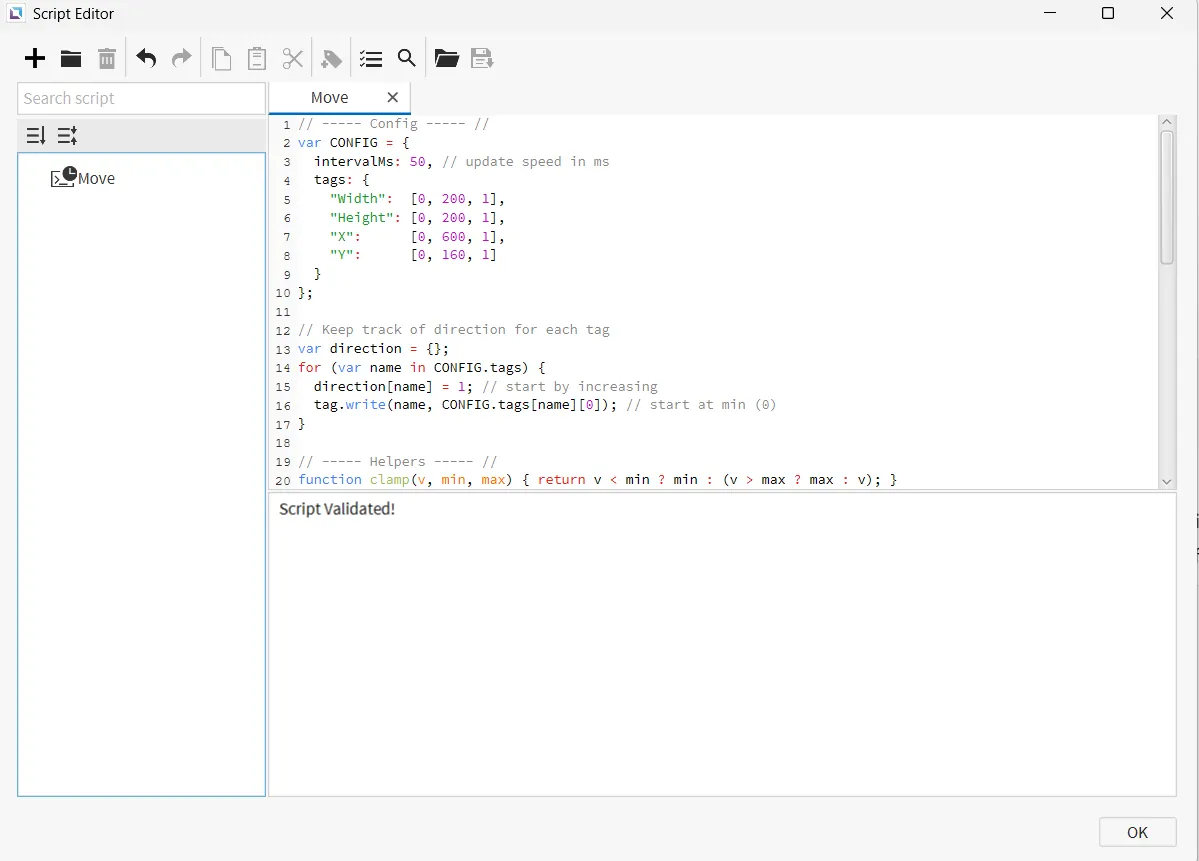Click the trash delete icon
Viewport: 1199px width, 861px height.
(x=107, y=59)
